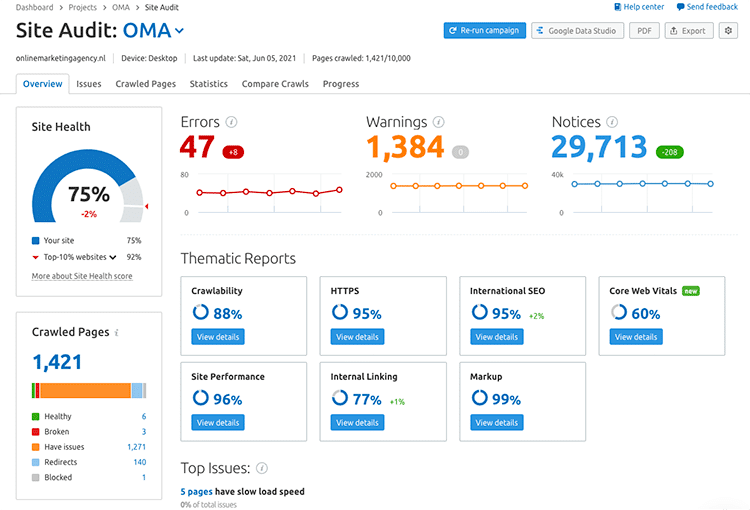Click the info icon next to Crawled Pages

click(117, 332)
